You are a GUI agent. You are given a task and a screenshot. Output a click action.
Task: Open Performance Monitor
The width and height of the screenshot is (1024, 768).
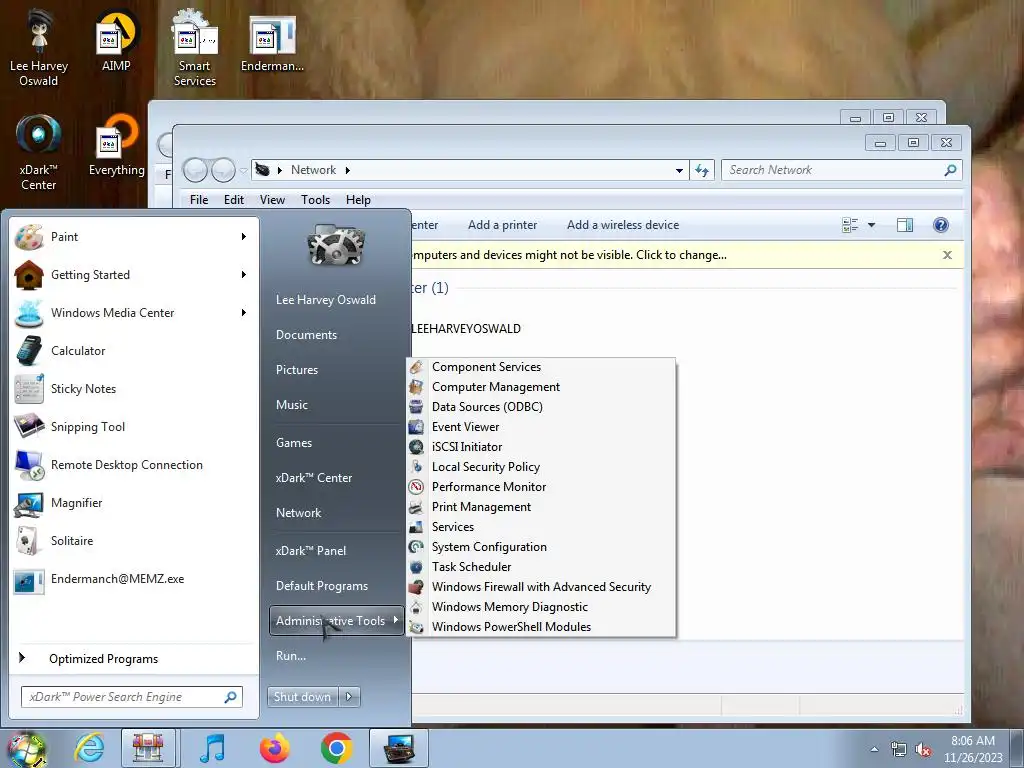(541, 487)
